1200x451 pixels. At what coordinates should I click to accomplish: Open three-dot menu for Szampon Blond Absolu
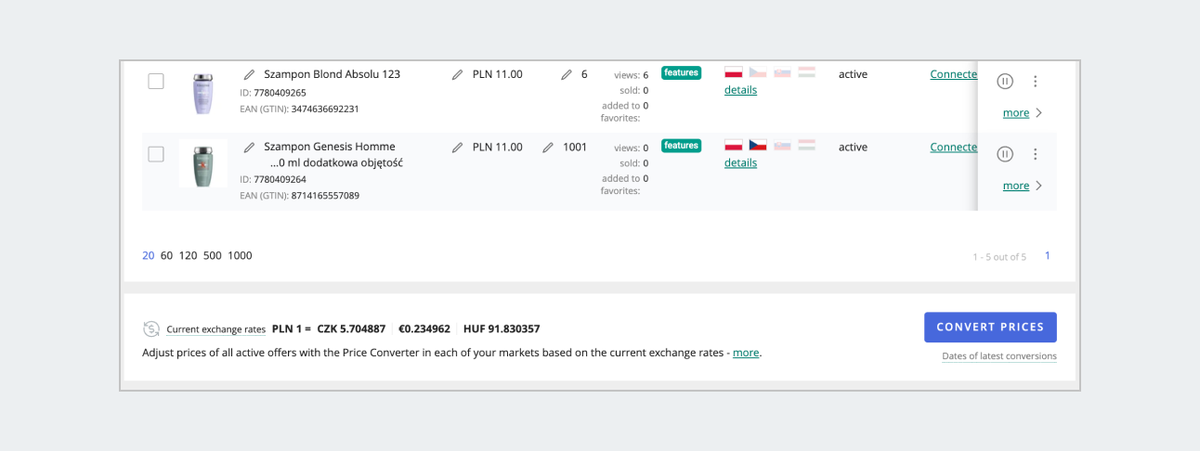[1035, 82]
